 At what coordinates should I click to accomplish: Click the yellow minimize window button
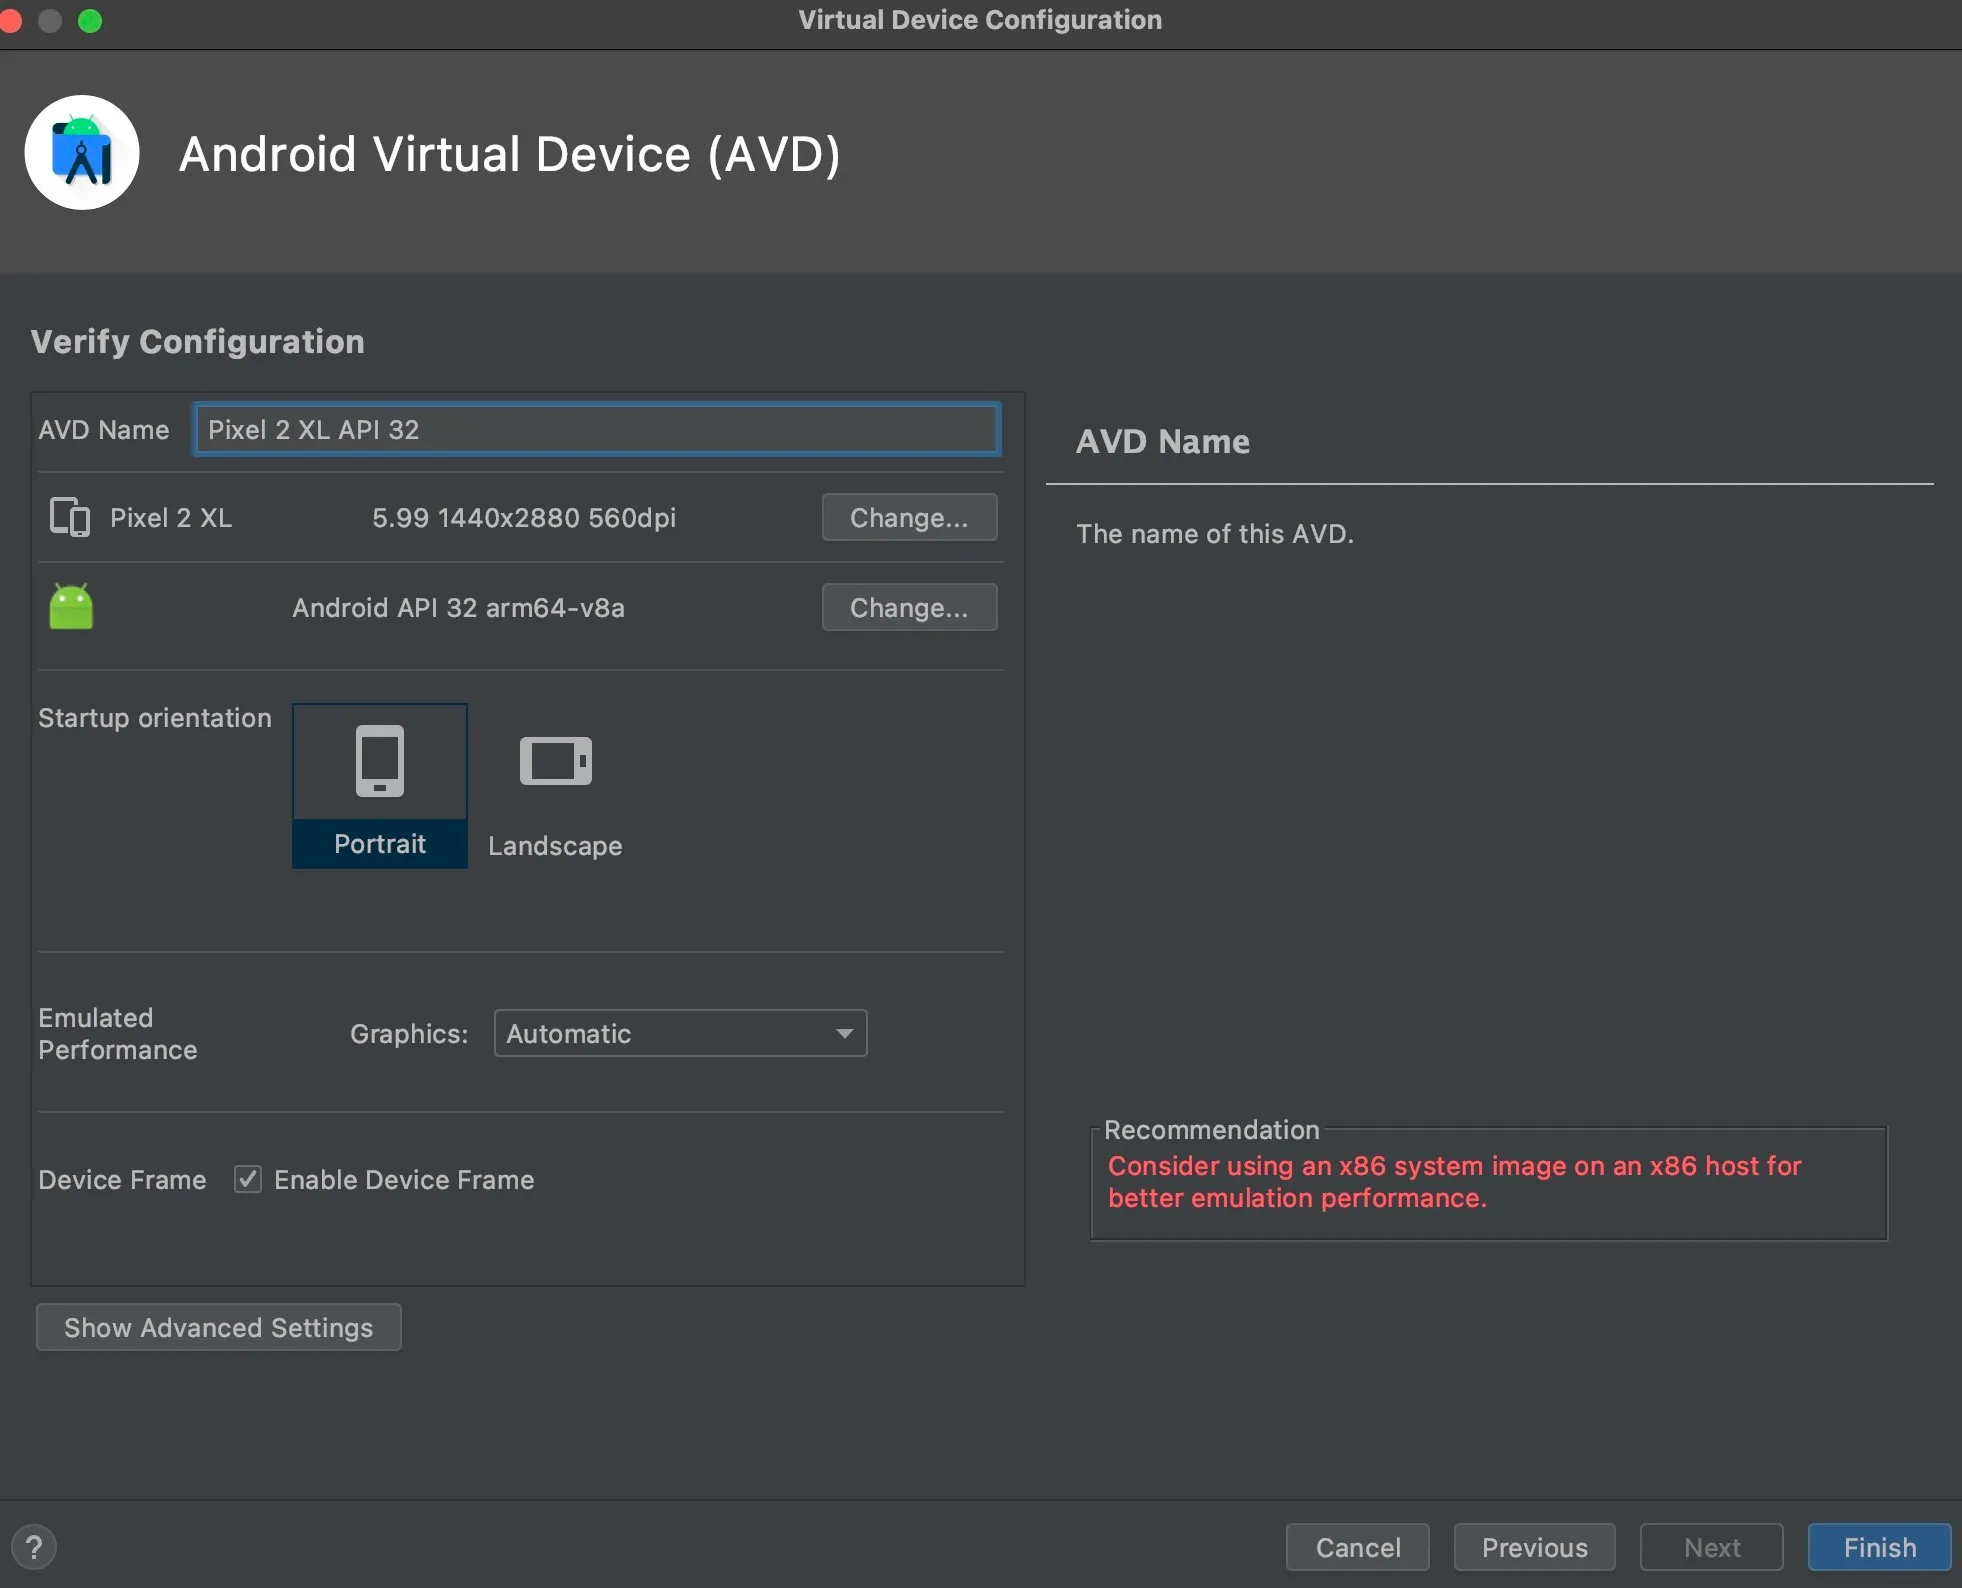tap(50, 20)
